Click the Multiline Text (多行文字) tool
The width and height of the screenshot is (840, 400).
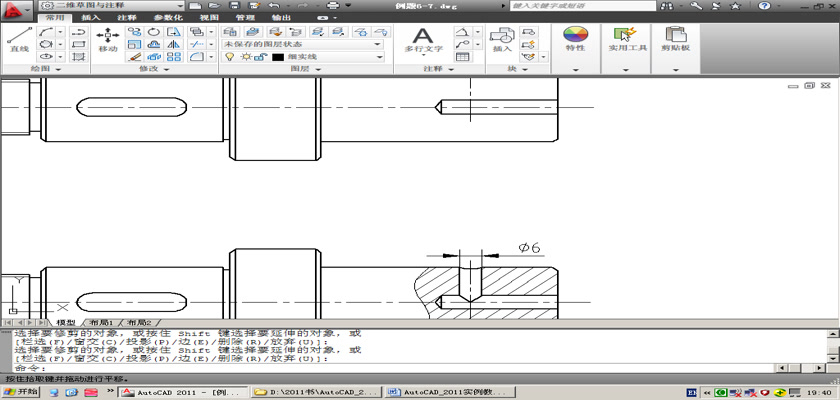pyautogui.click(x=423, y=38)
